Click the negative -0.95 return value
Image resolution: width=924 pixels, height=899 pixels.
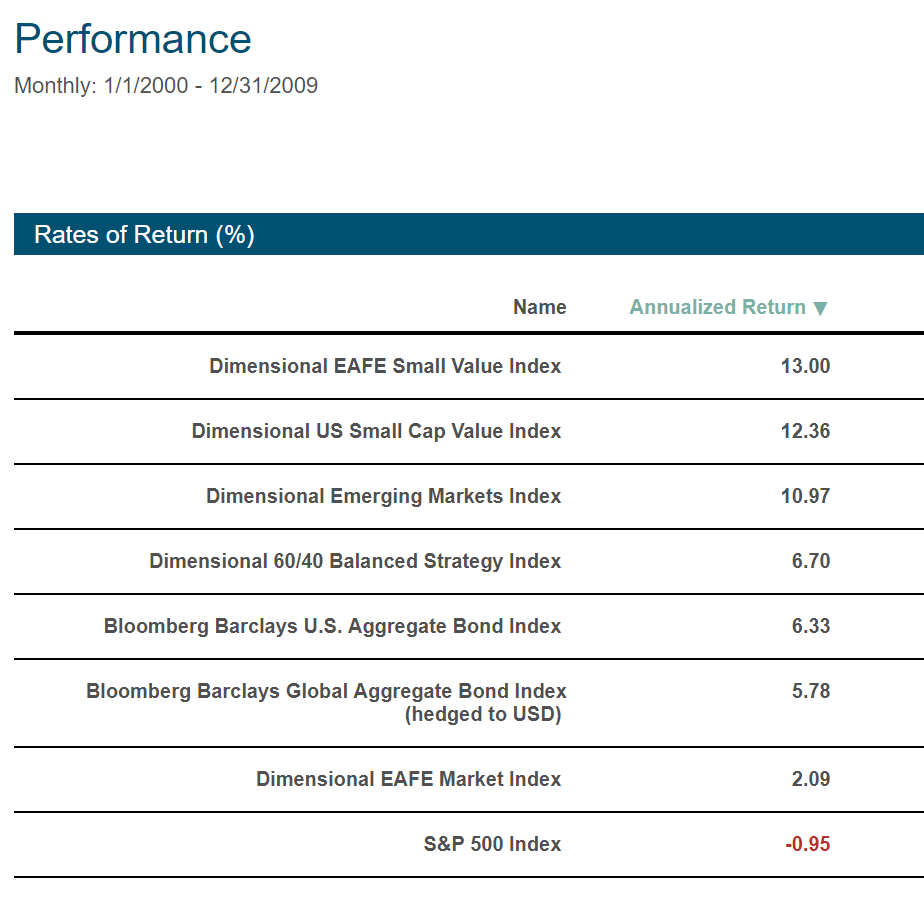pos(807,844)
